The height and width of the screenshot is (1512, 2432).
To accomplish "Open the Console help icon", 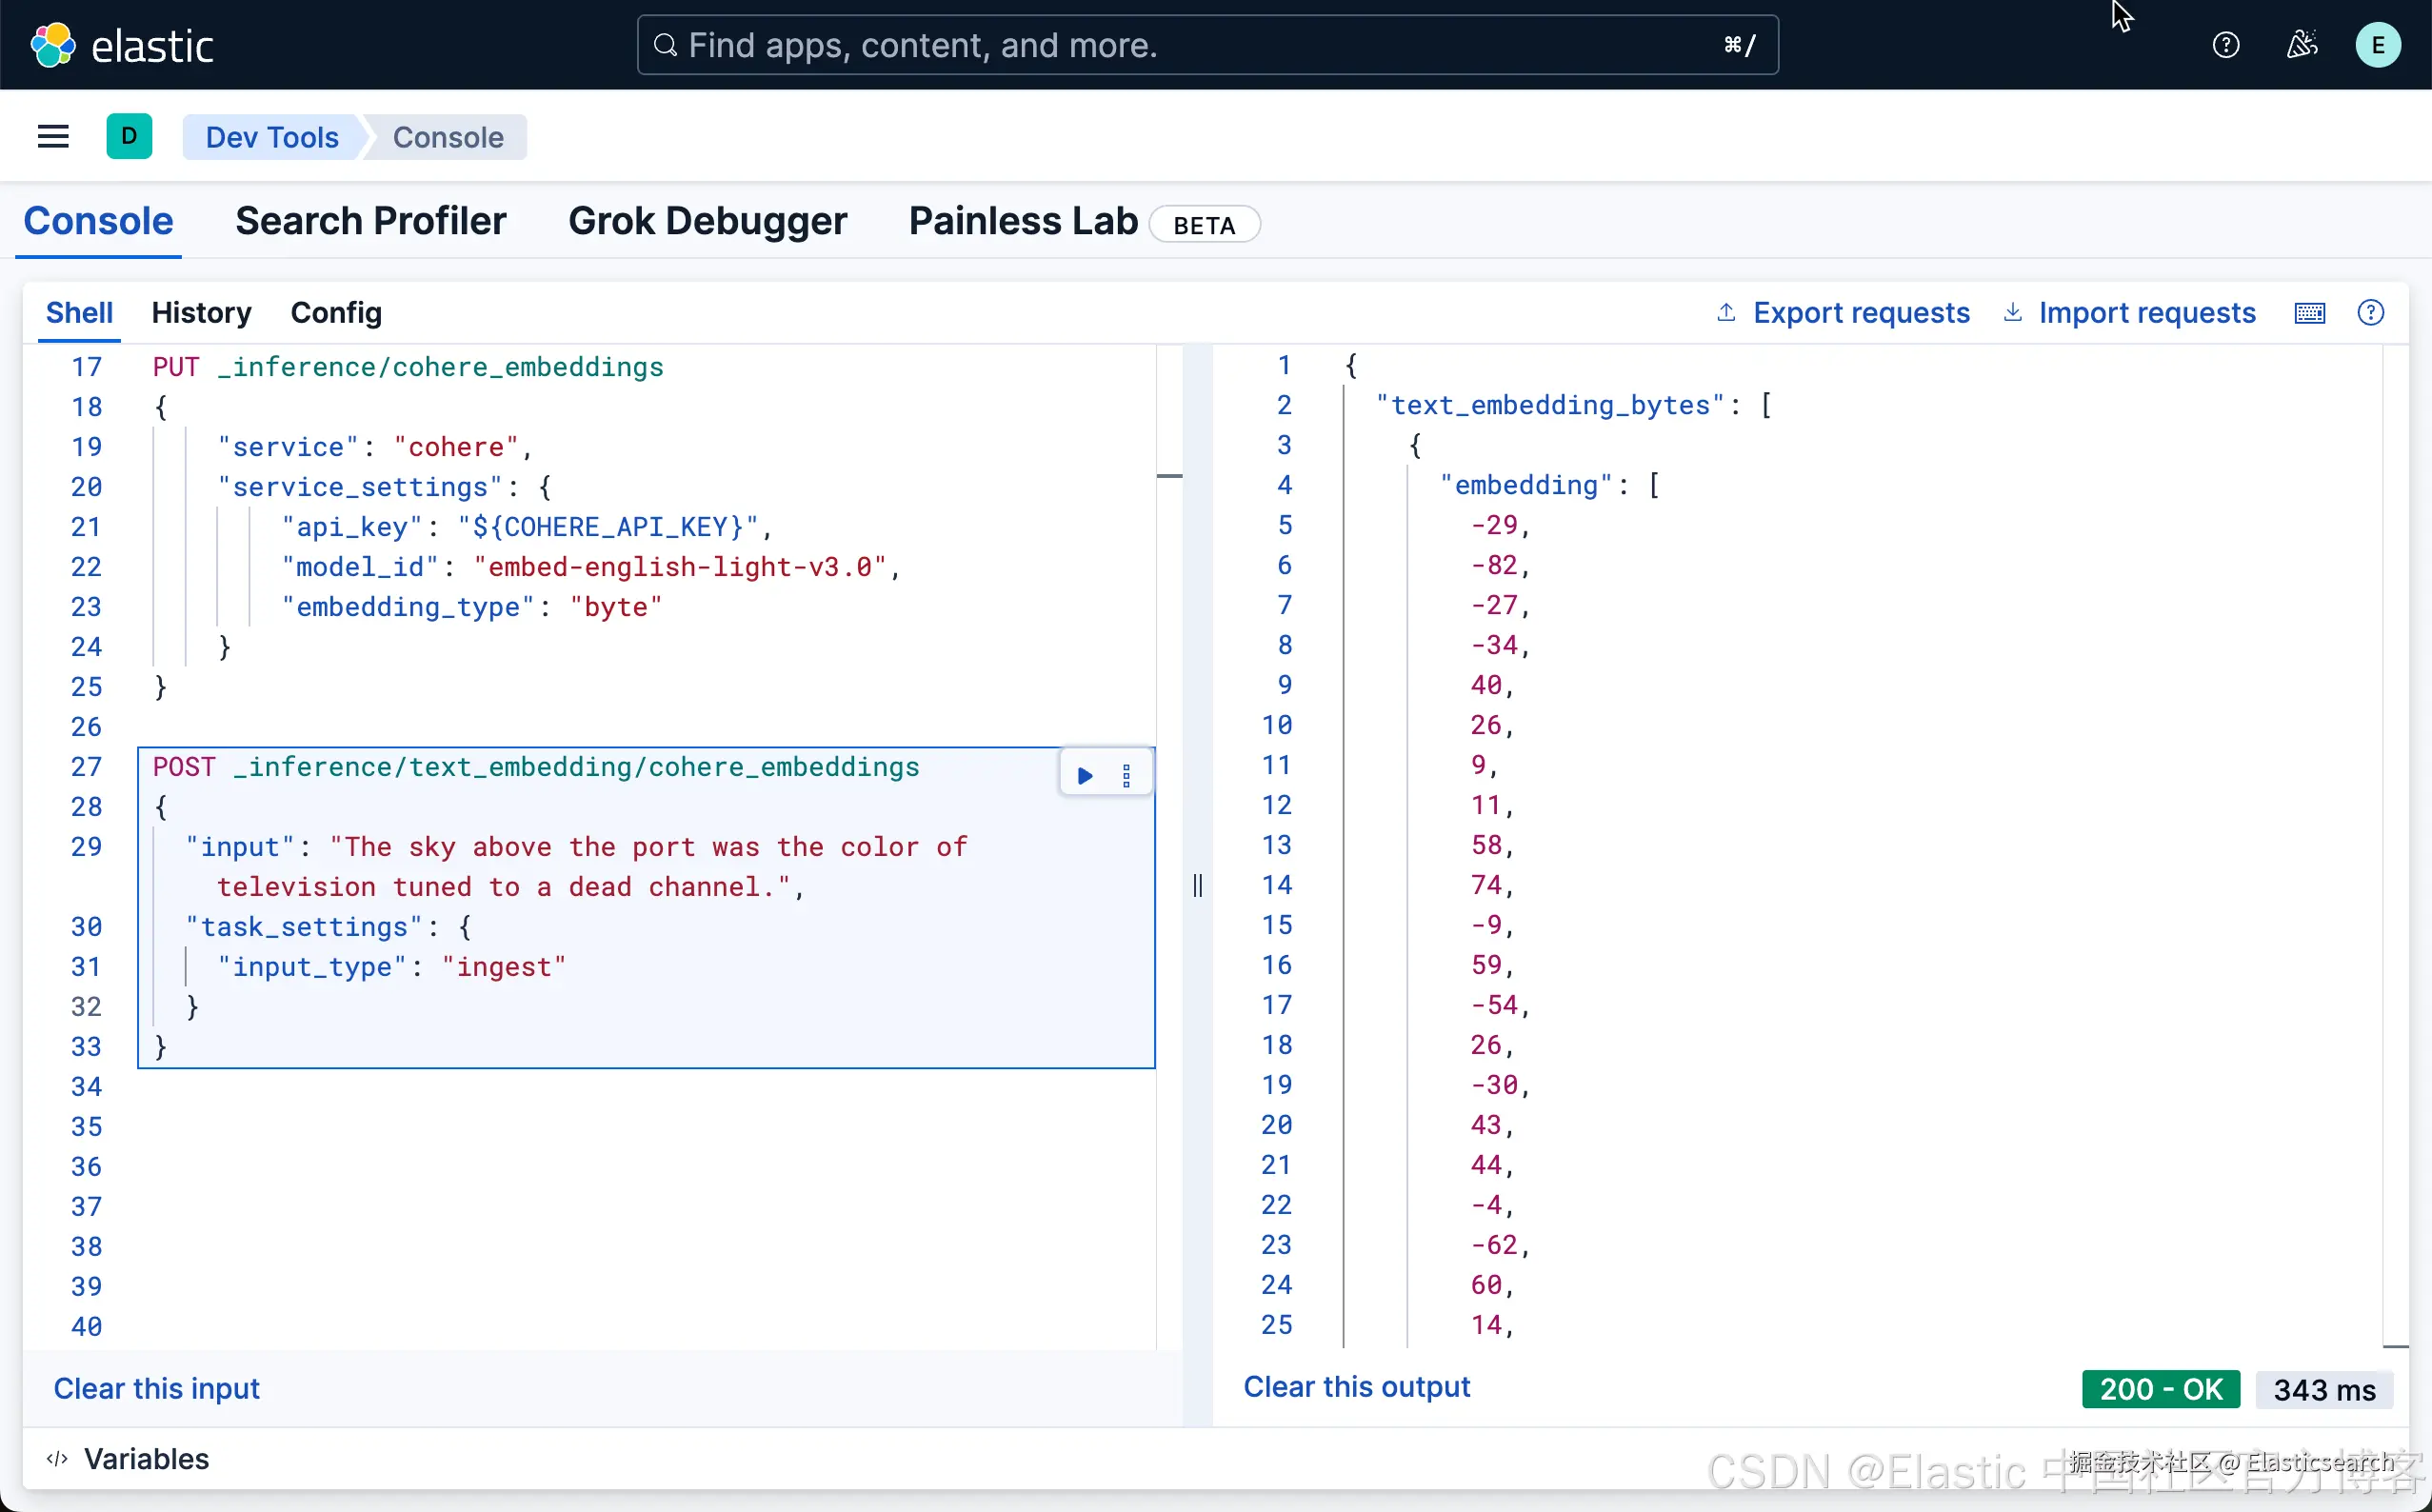I will (x=2370, y=313).
